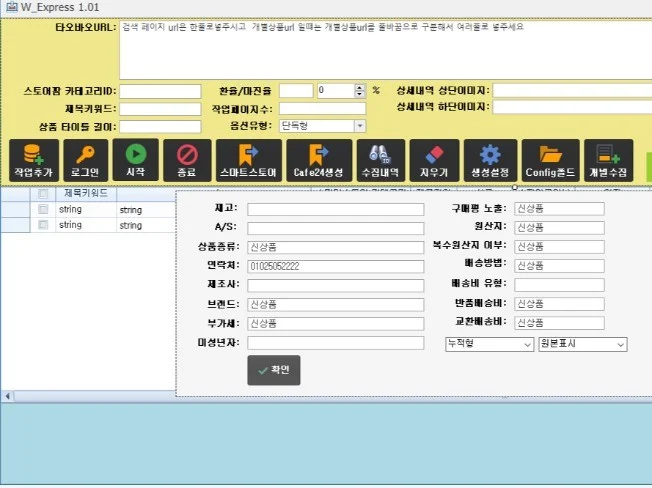Click the 제목키워드 column header
The width and height of the screenshot is (652, 488).
tap(85, 193)
